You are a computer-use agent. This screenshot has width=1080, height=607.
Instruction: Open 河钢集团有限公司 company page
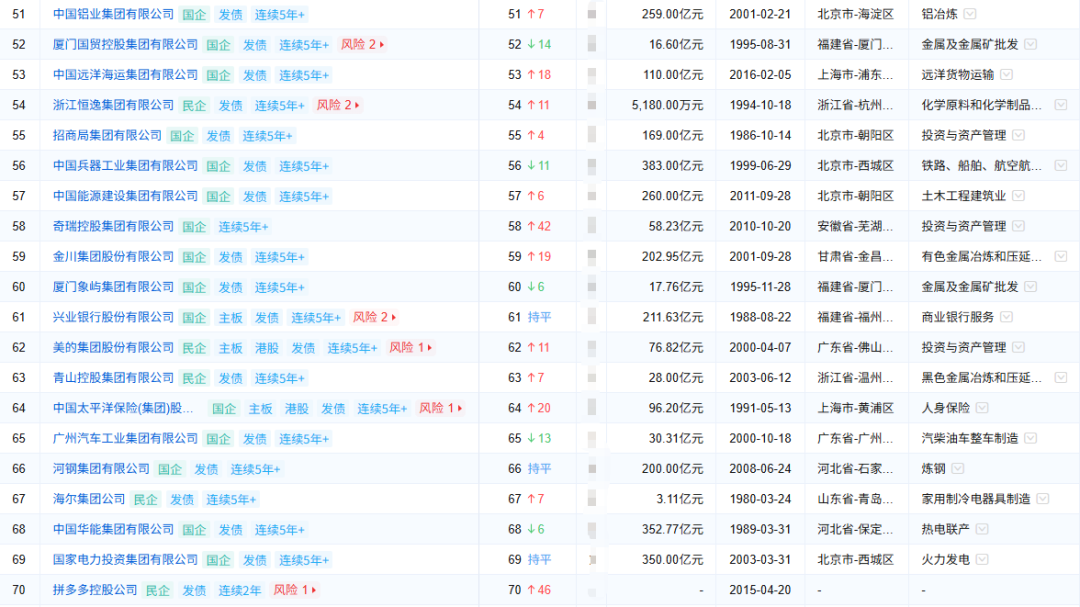tap(101, 469)
